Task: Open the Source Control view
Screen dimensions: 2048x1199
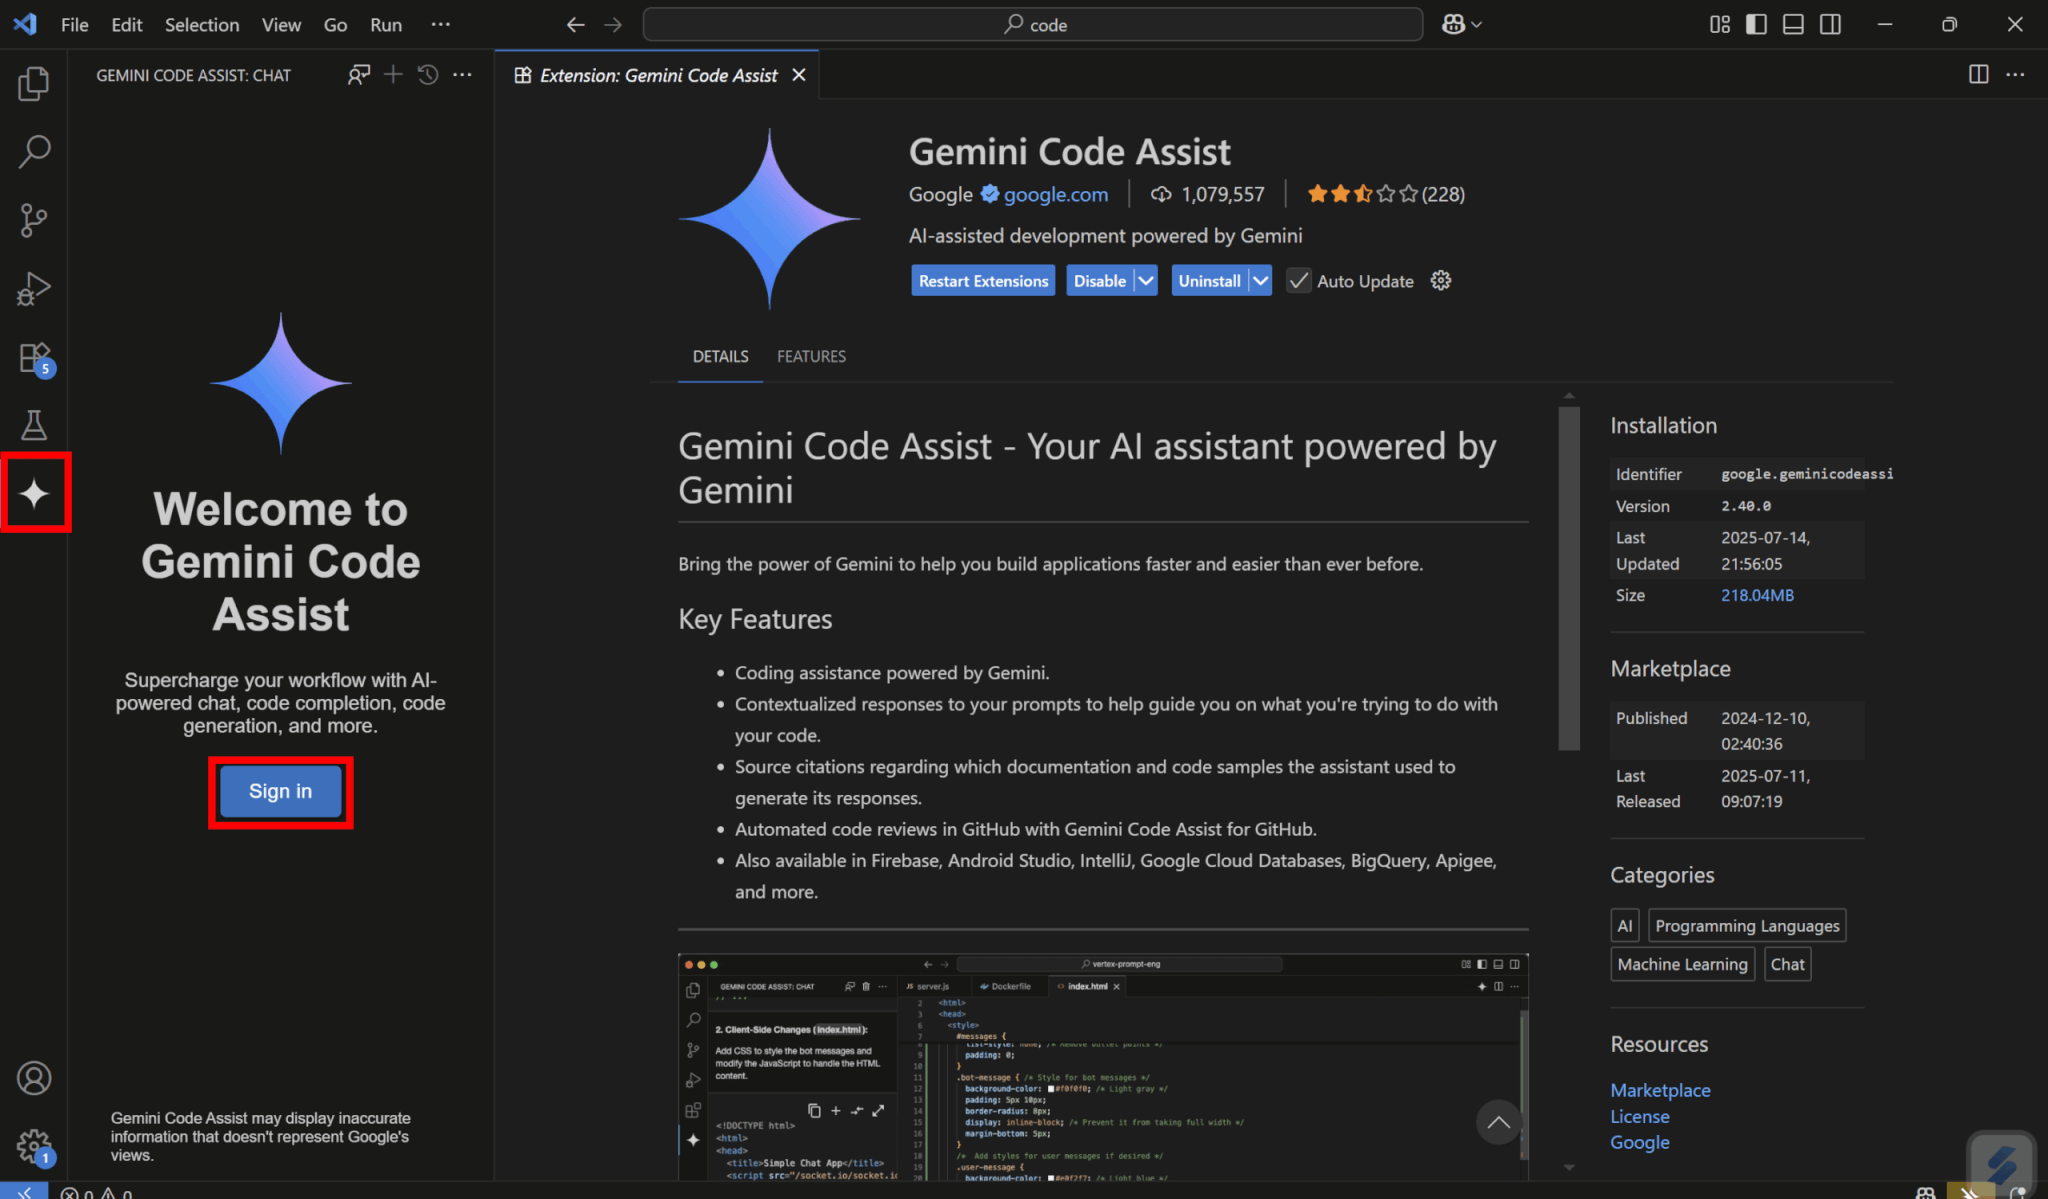Action: tap(34, 220)
